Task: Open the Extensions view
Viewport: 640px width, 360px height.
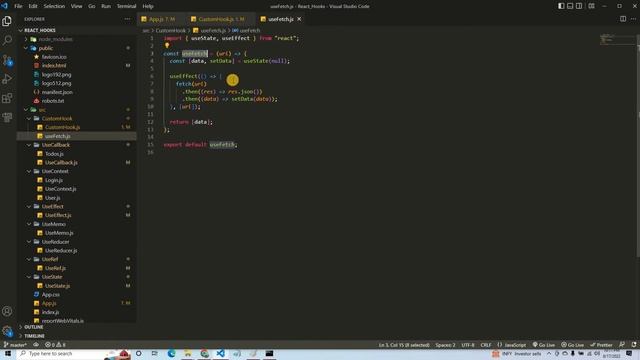Action: (x=7, y=98)
